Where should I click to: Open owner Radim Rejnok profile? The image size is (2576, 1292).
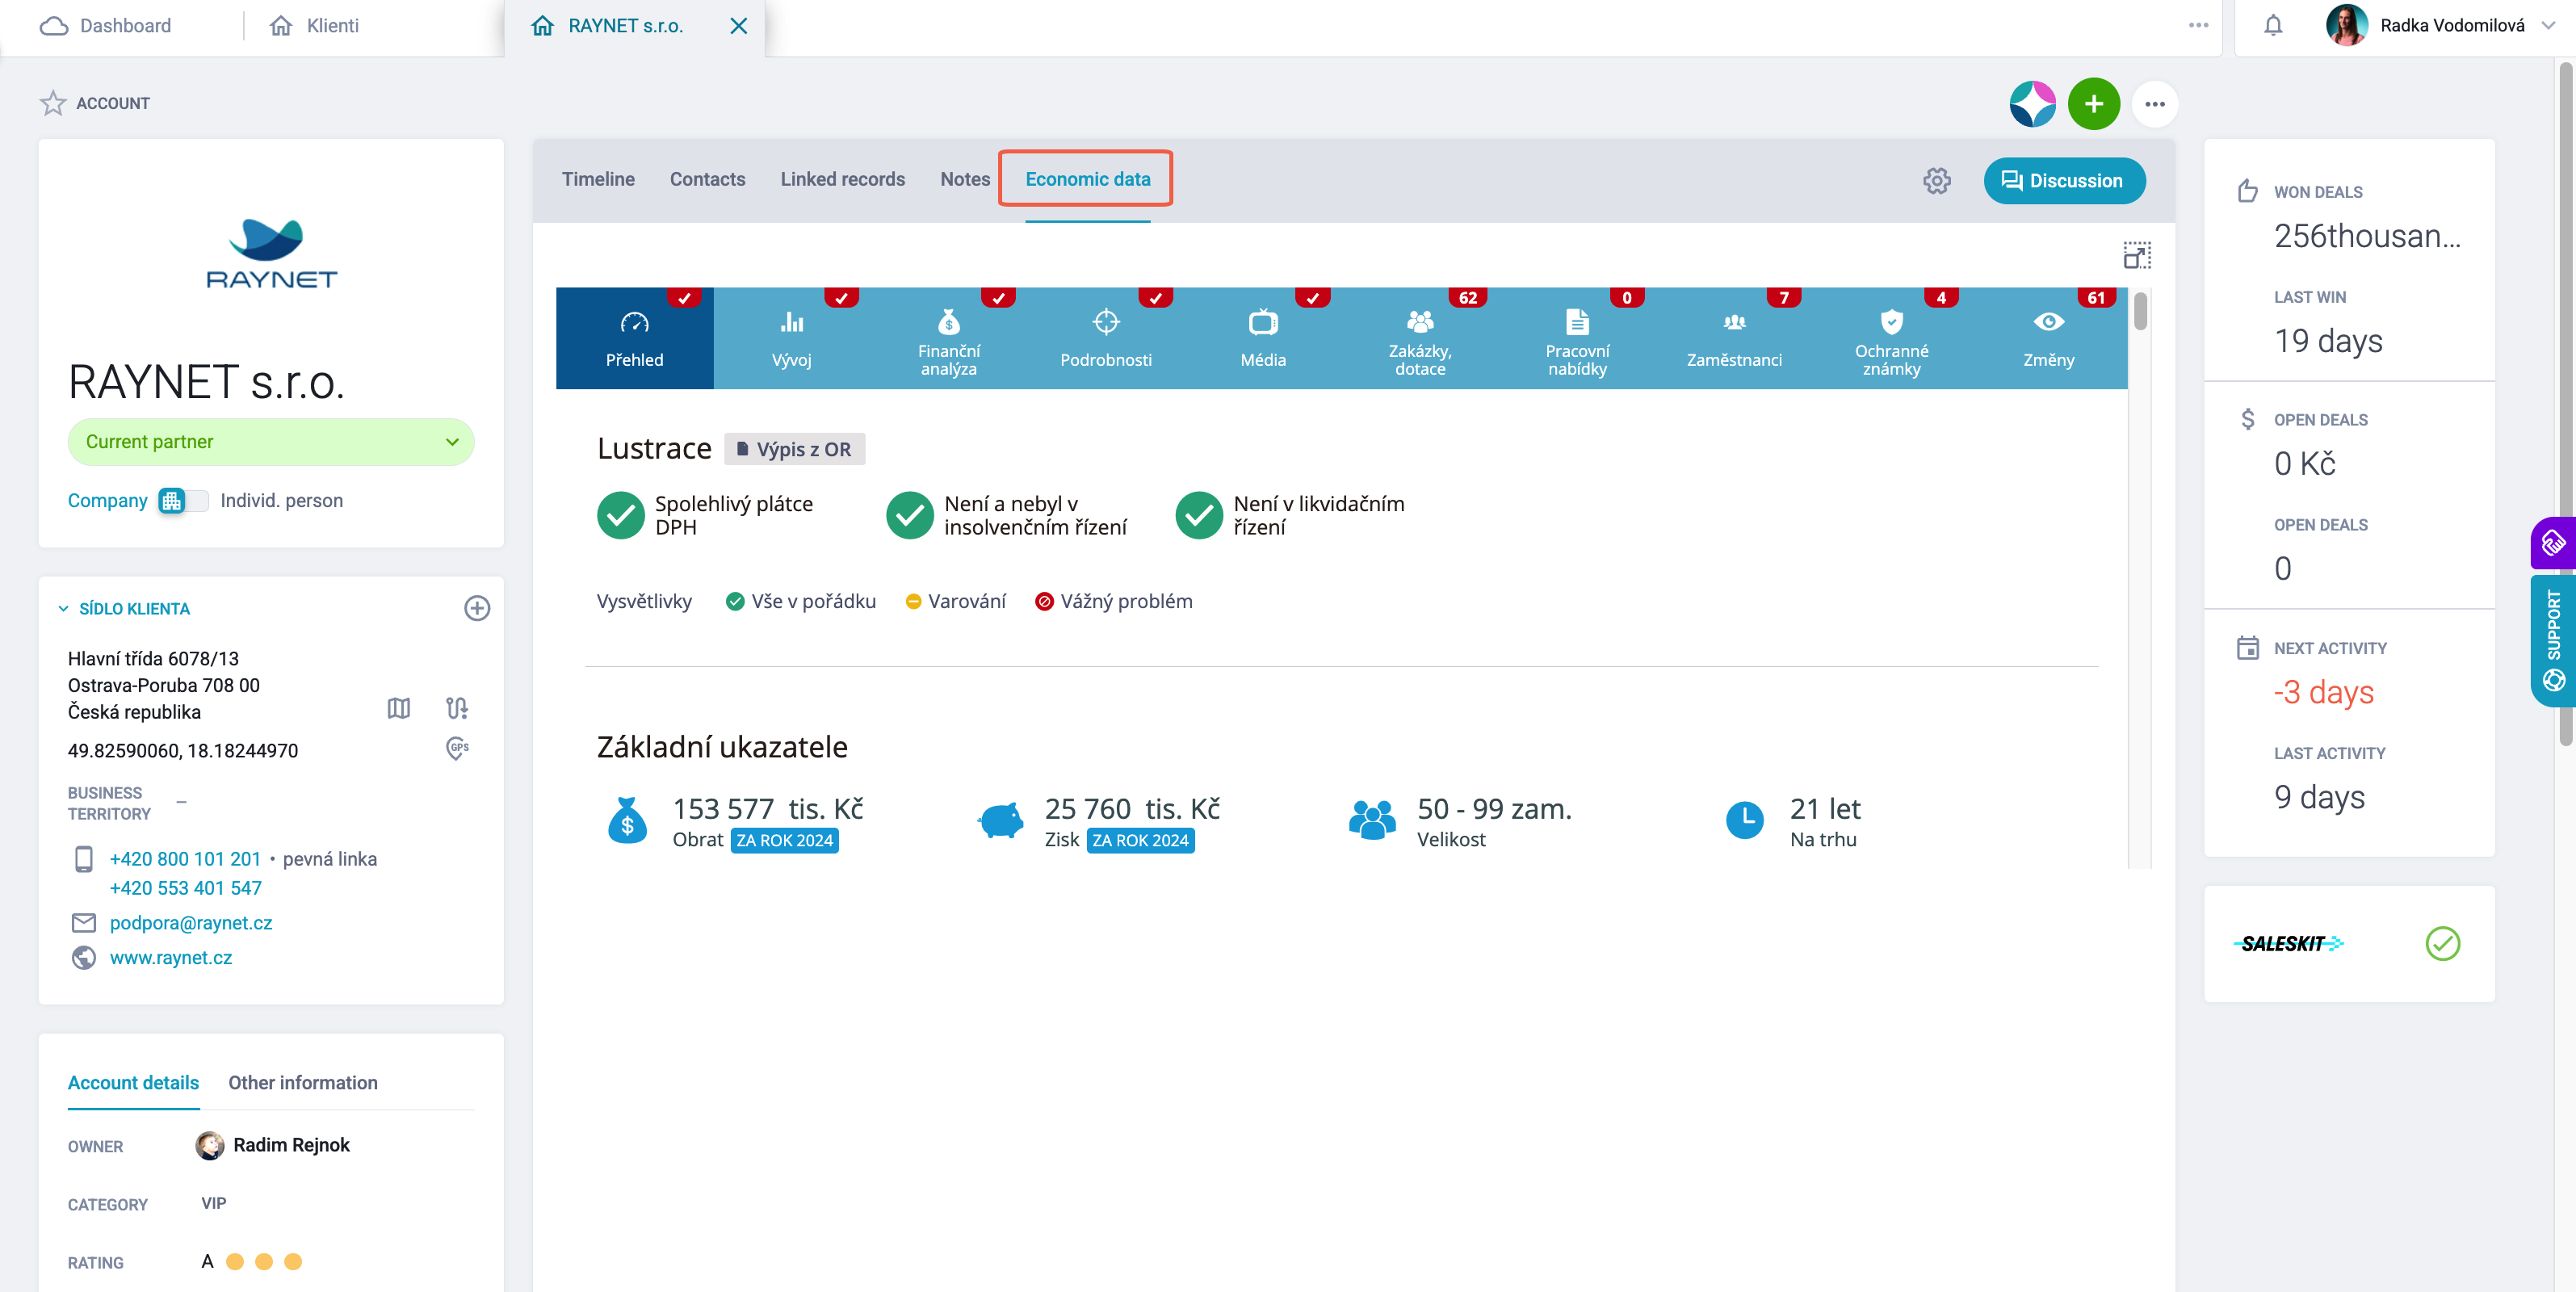click(x=291, y=1145)
